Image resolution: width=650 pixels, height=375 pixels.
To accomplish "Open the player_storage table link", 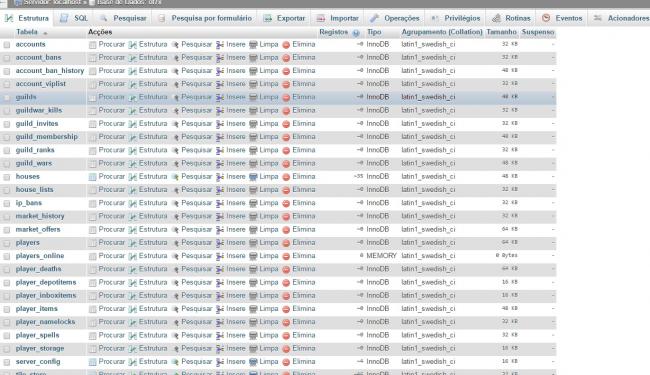I will point(40,348).
